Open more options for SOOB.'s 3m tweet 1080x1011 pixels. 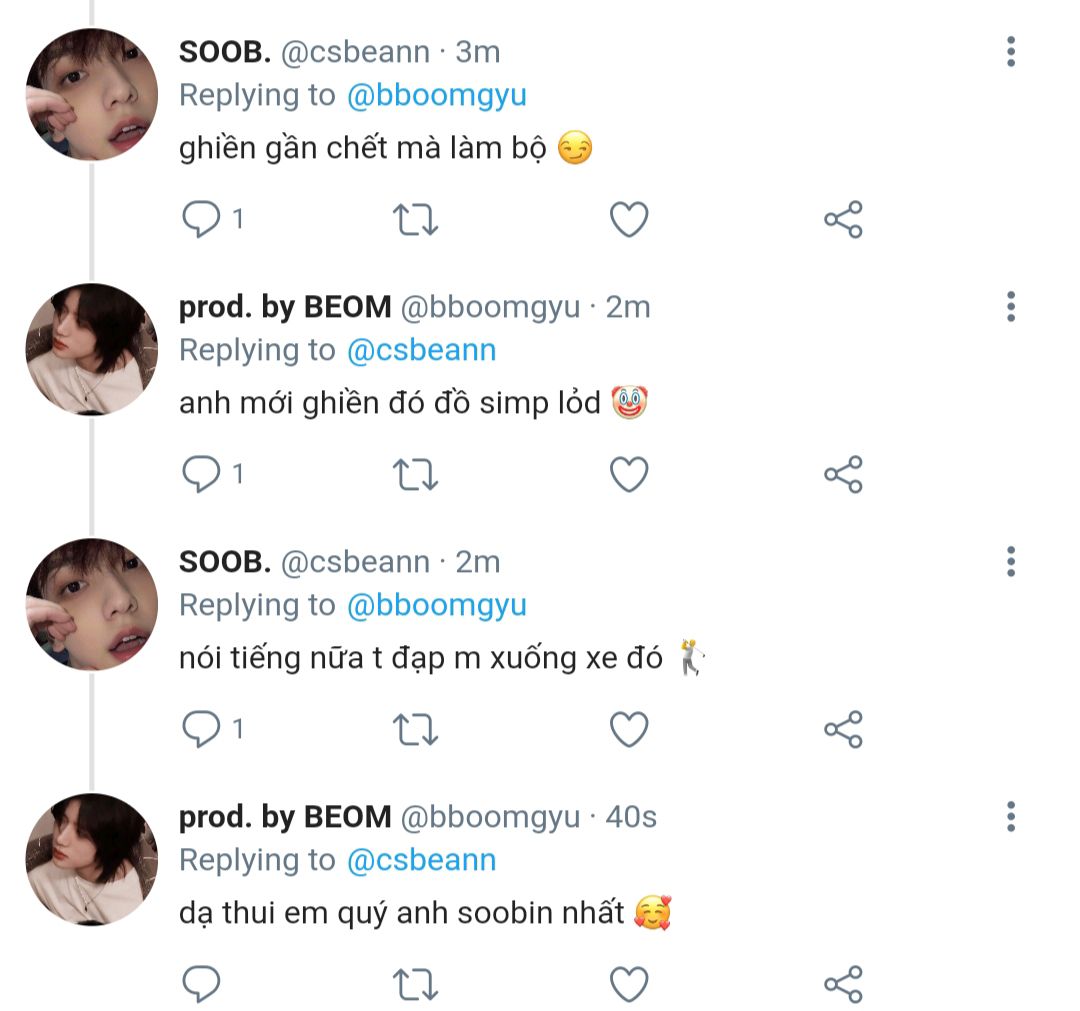1011,52
